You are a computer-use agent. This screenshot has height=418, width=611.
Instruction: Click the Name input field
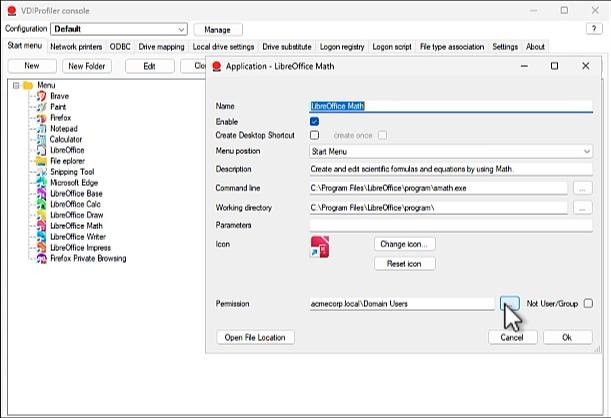[451, 106]
